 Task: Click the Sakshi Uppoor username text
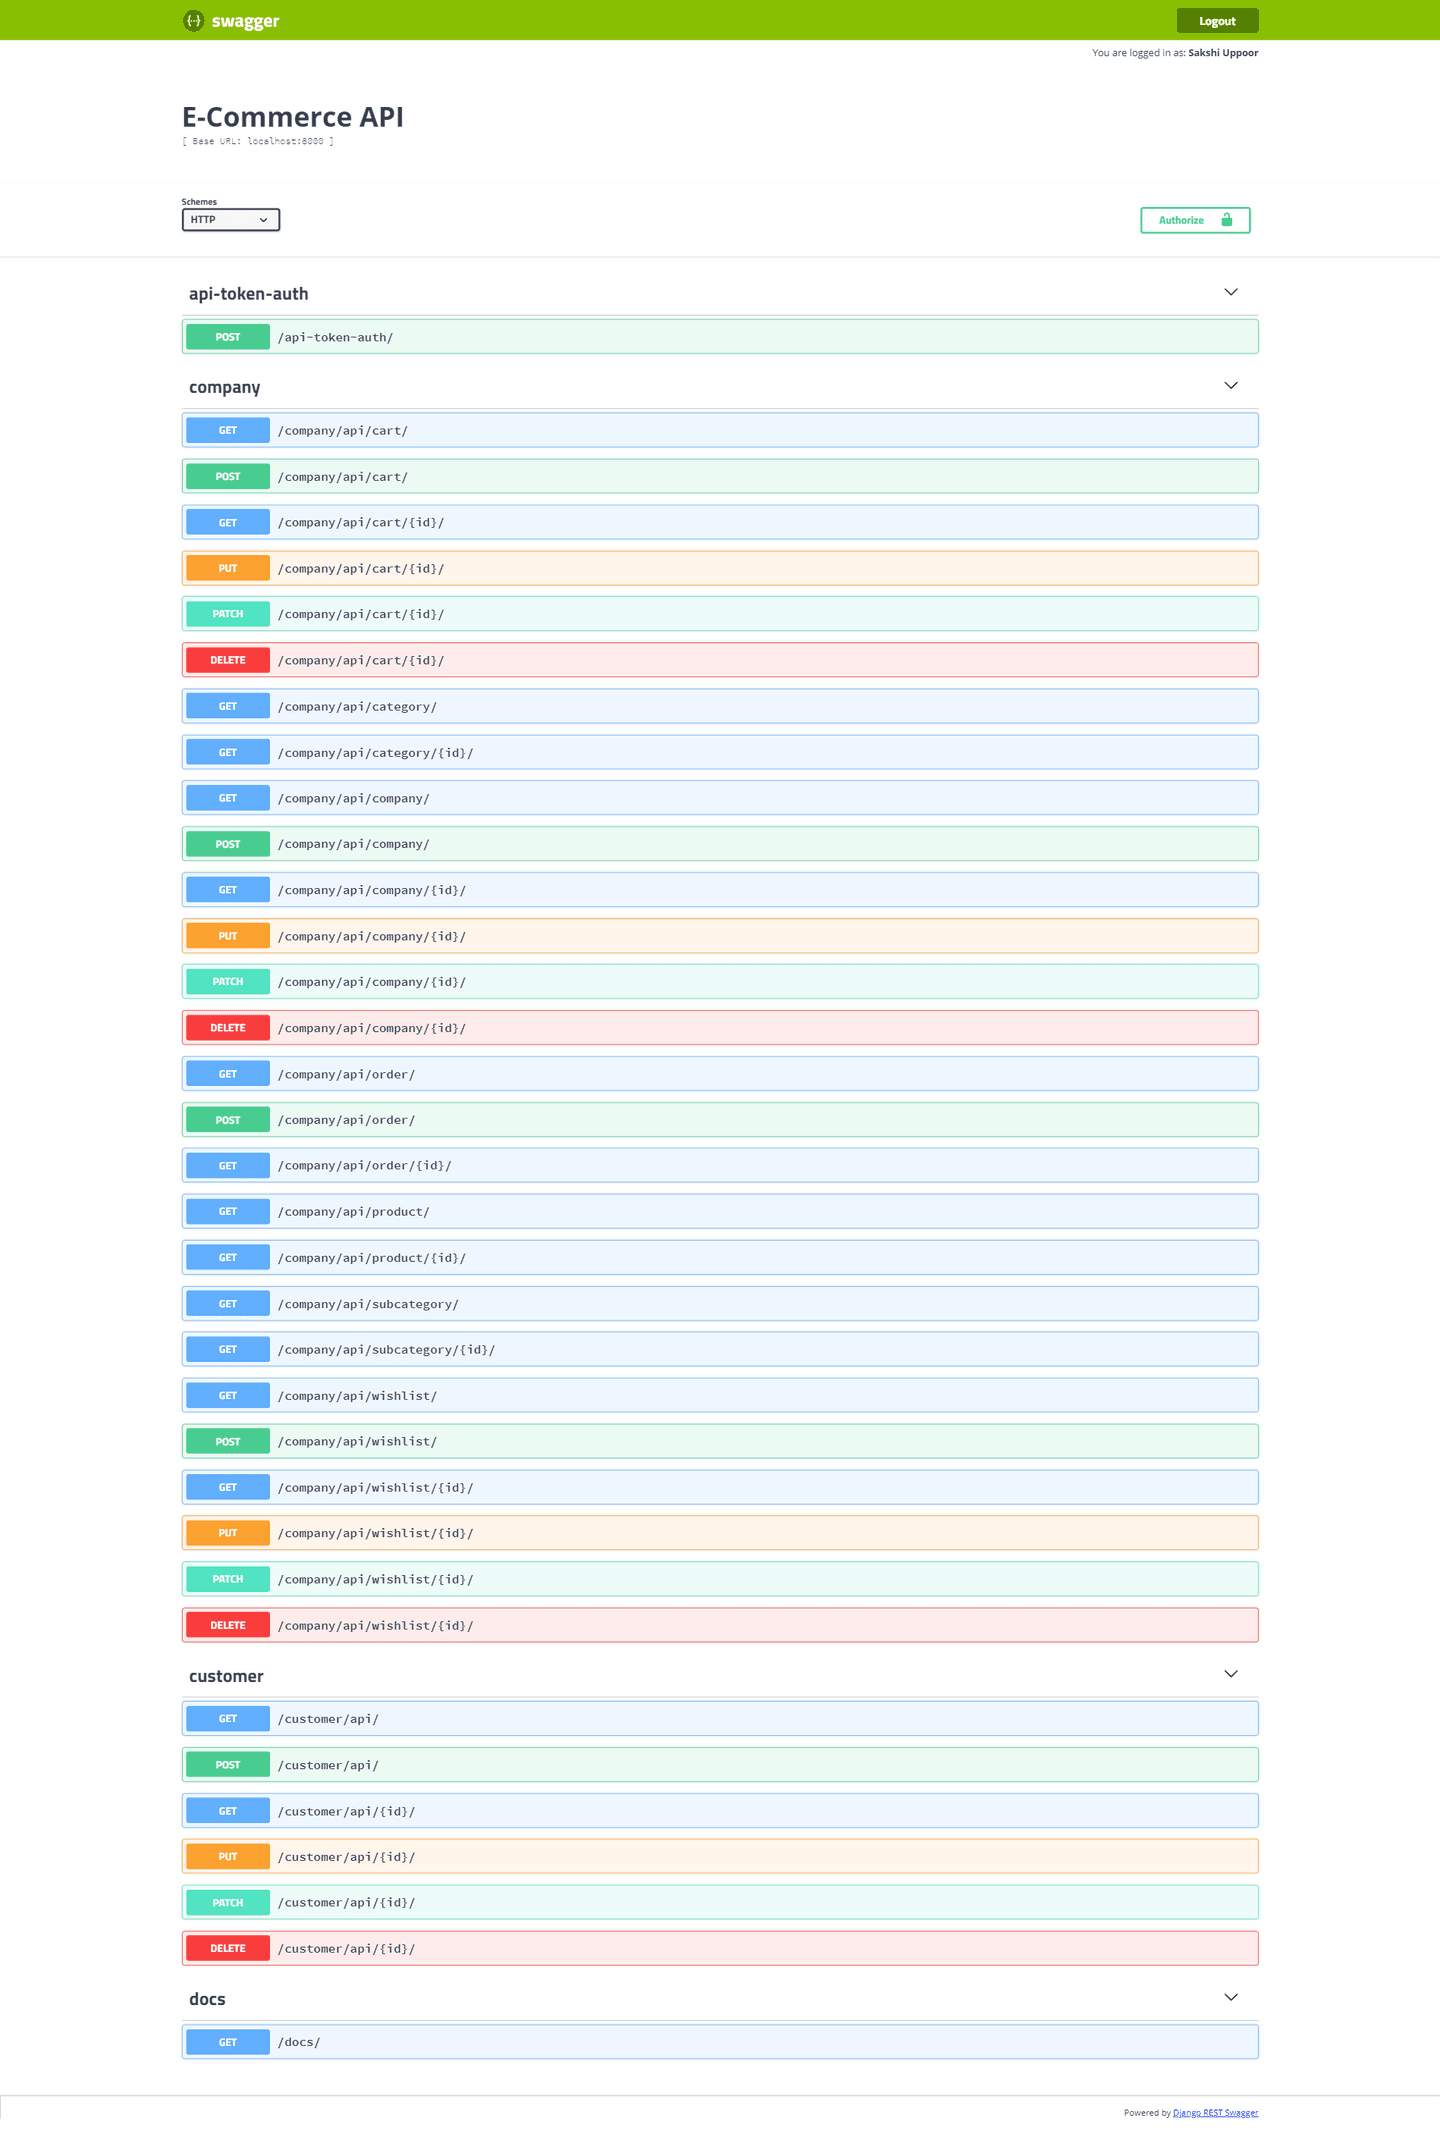[x=1223, y=53]
